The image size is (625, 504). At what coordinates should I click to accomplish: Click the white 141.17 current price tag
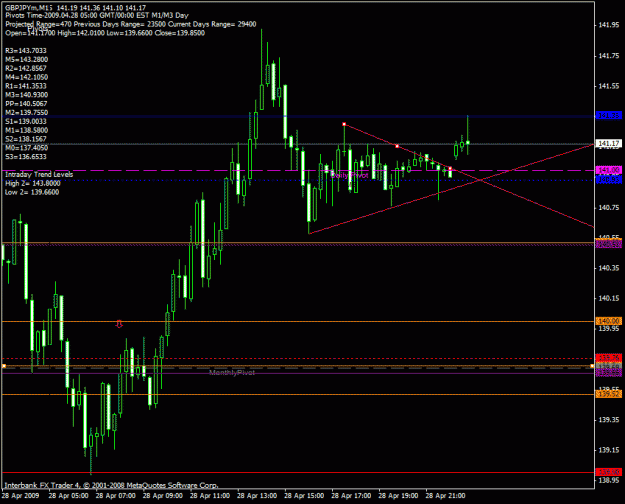[x=609, y=143]
